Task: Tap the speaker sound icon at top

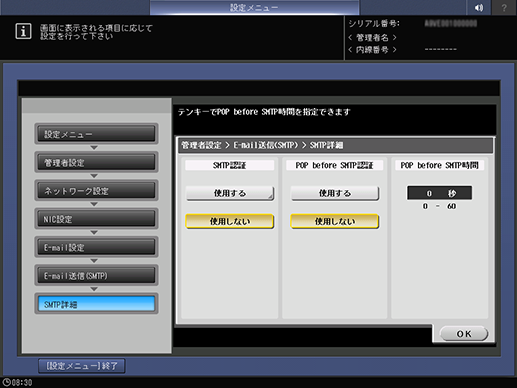Action: (479, 7)
